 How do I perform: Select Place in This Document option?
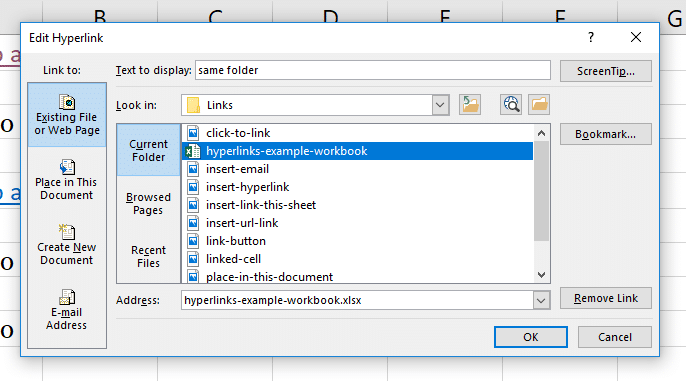pyautogui.click(x=67, y=180)
